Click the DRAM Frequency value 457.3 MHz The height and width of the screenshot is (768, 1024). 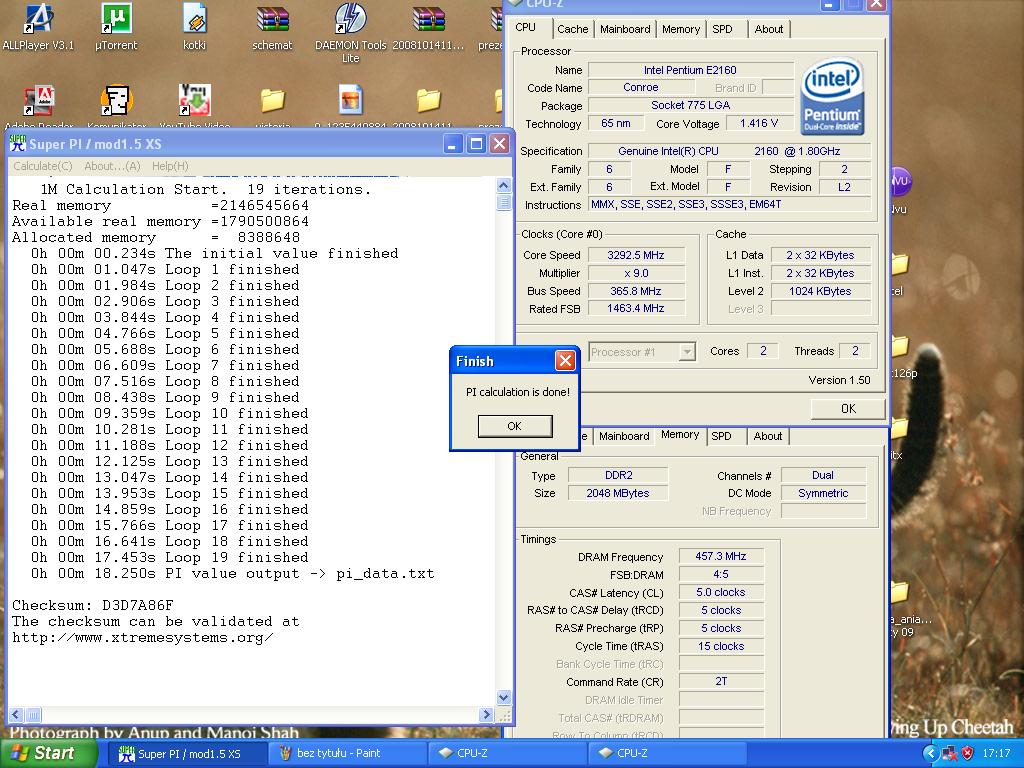pyautogui.click(x=721, y=556)
